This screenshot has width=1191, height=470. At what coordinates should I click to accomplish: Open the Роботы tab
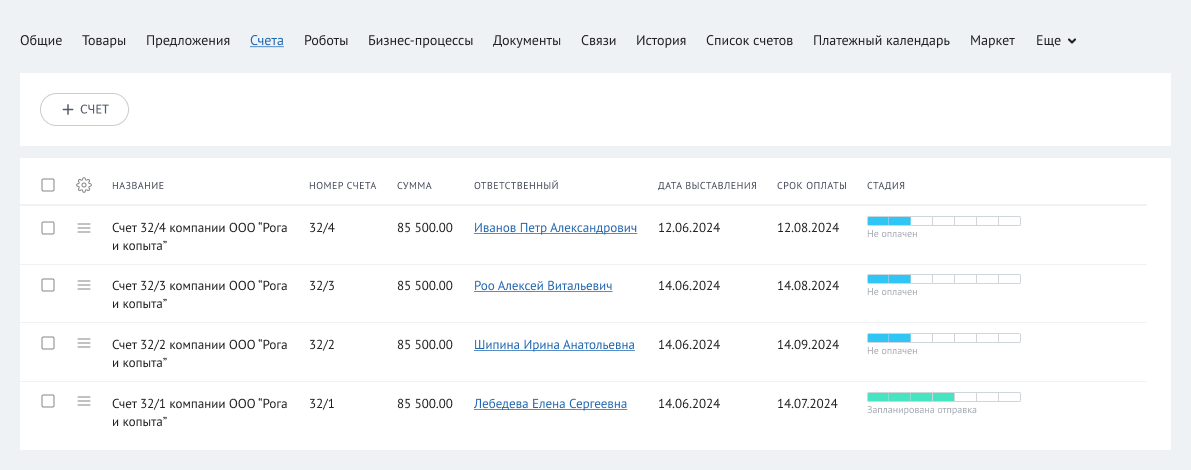(x=326, y=41)
